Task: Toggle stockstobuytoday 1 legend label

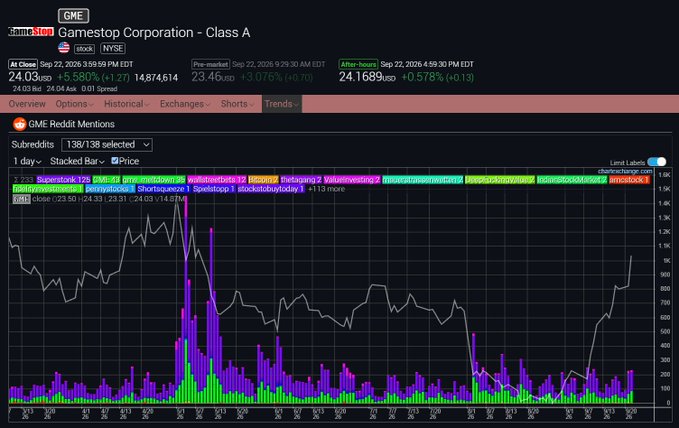Action: [271, 189]
